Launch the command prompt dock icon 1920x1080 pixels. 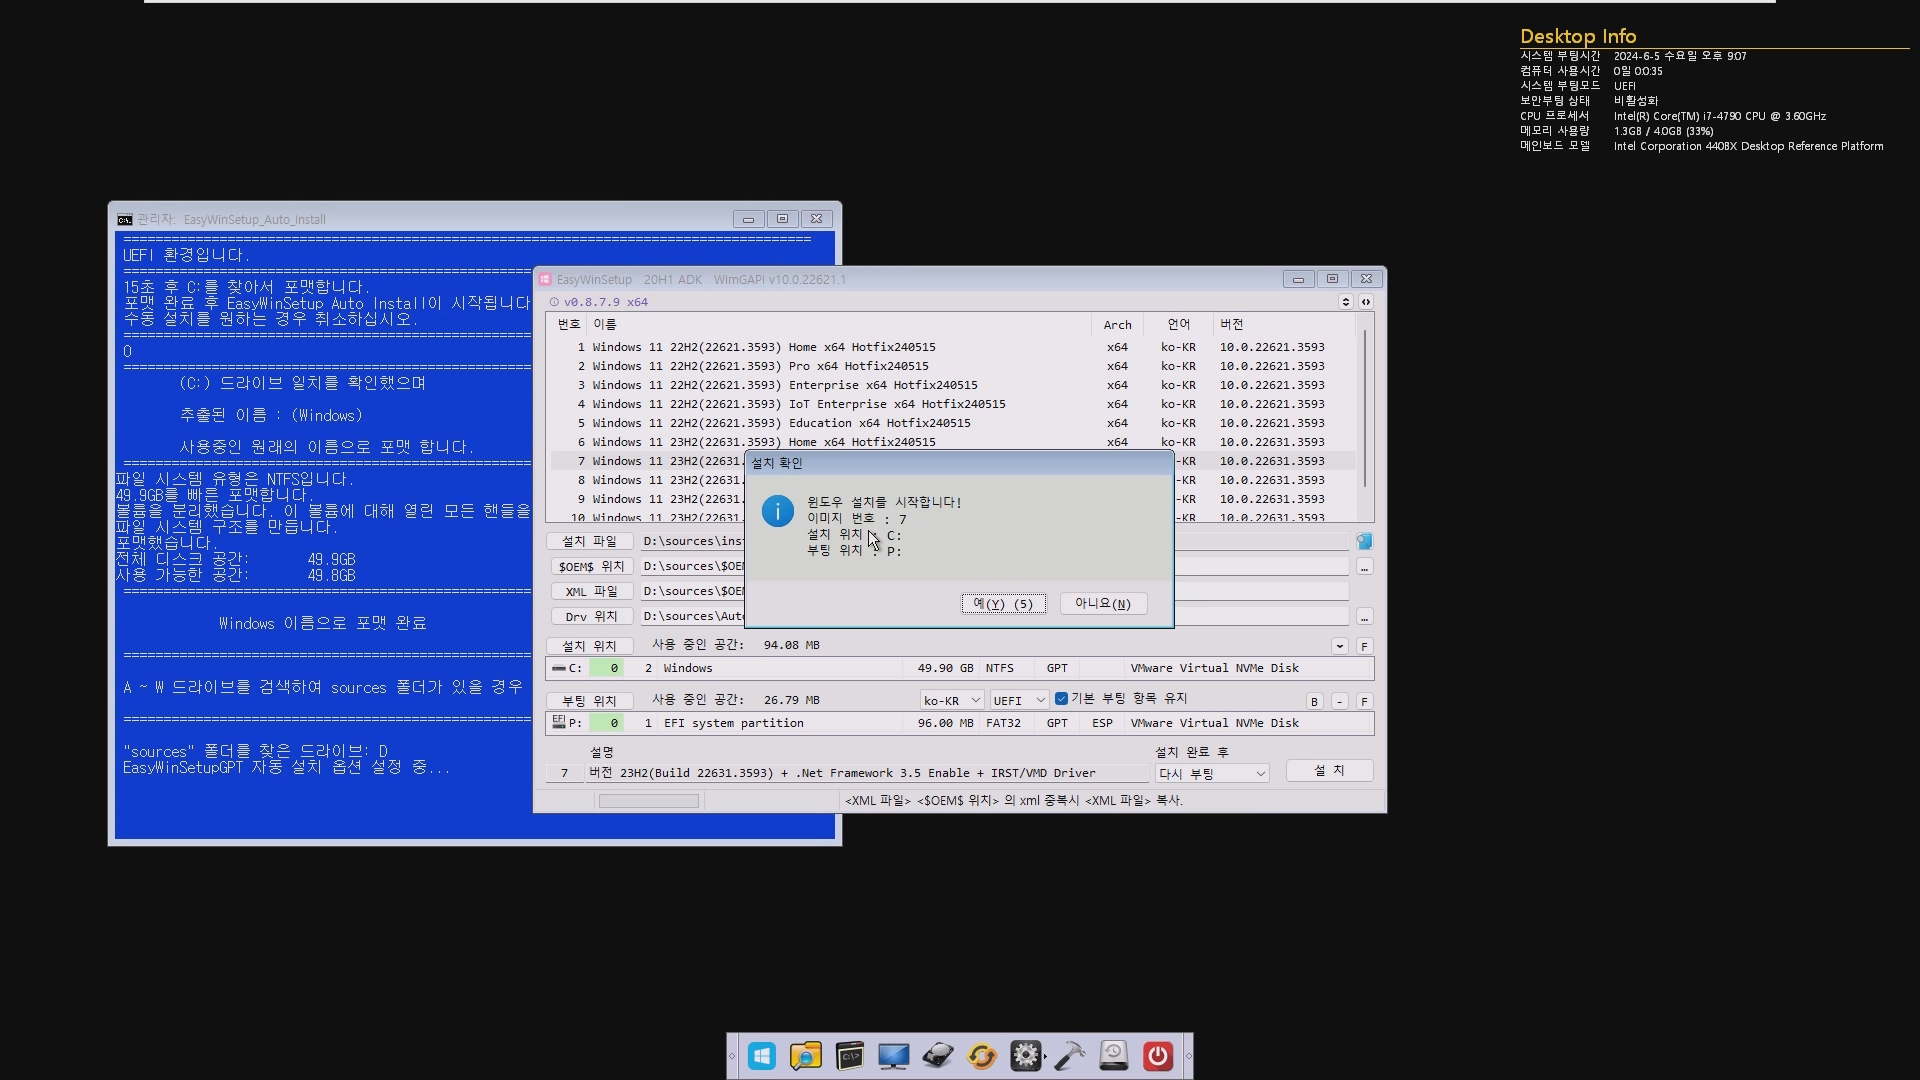point(849,1056)
